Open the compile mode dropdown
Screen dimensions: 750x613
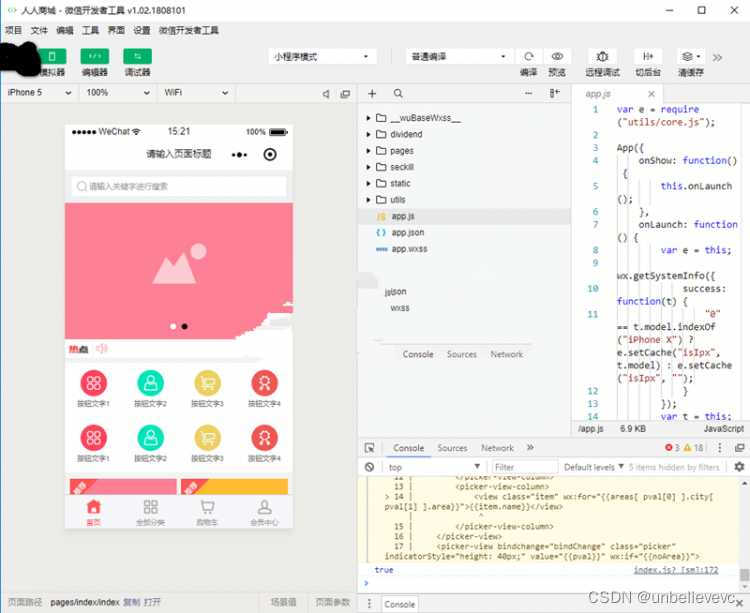[x=459, y=56]
